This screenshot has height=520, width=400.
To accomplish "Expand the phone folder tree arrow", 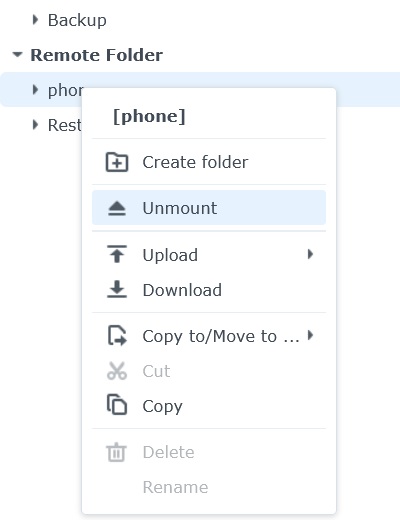I will pos(35,89).
